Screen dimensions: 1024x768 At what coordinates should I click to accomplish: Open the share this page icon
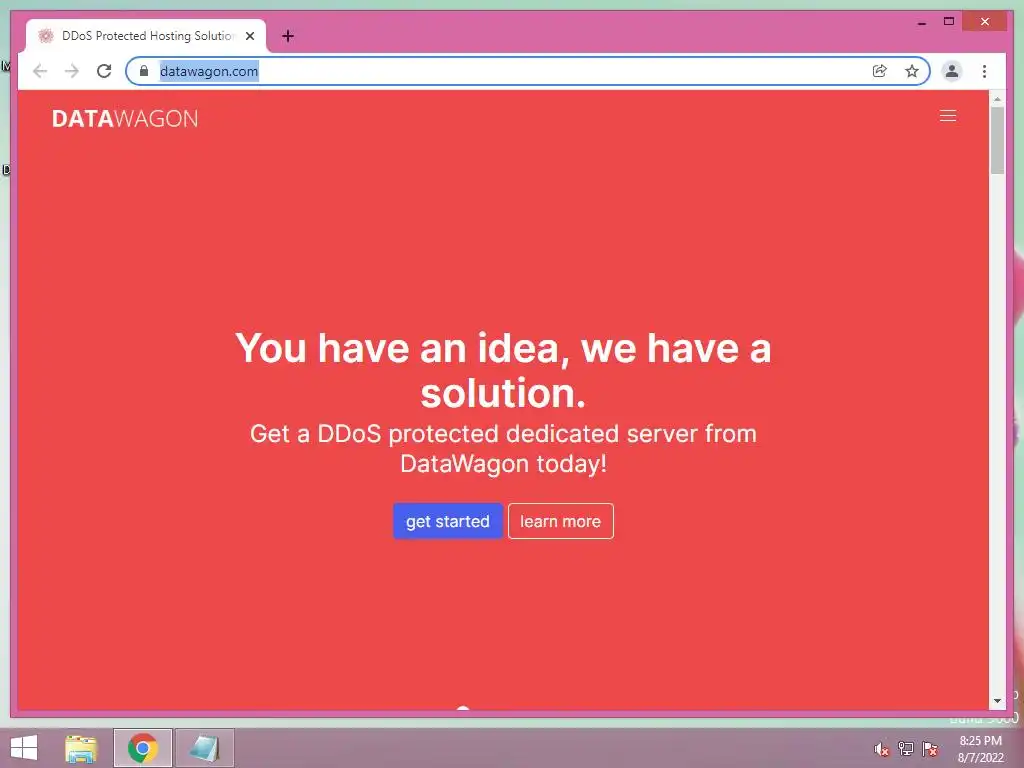(x=880, y=71)
